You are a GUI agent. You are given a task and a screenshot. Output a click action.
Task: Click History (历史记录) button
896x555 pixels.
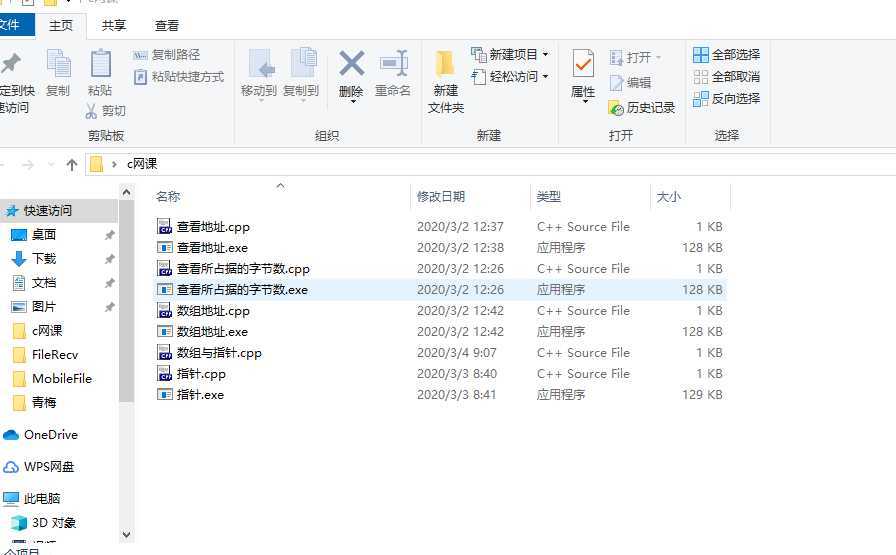point(642,107)
